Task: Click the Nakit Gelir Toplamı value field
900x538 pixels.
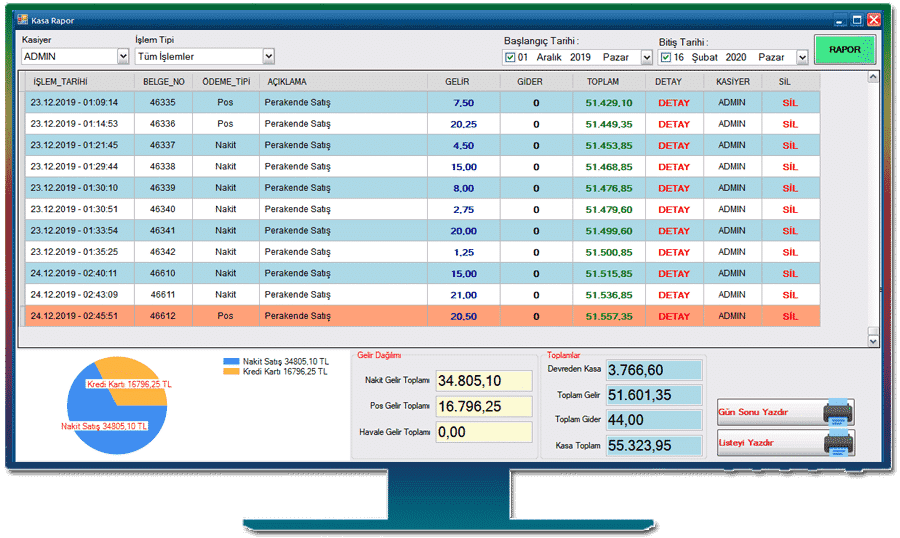Action: [484, 380]
